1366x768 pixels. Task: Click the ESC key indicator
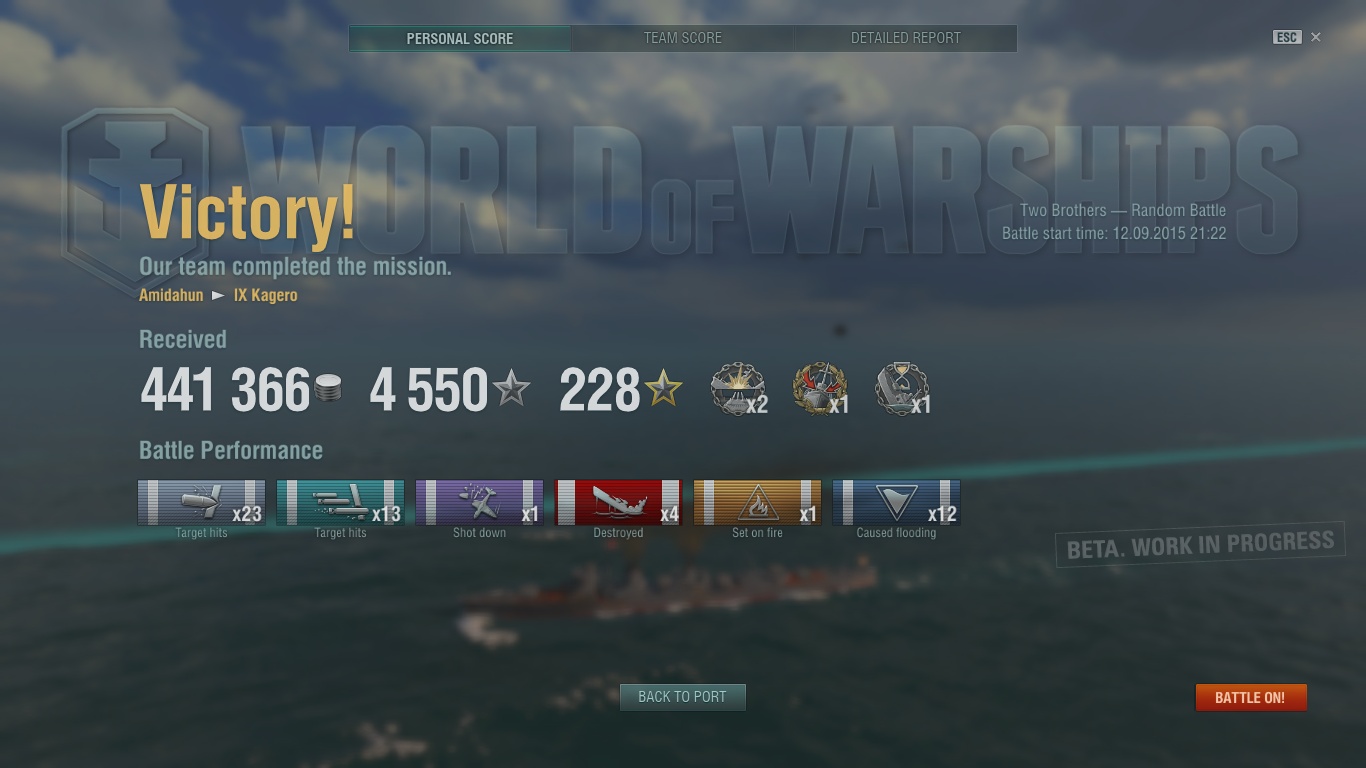[1287, 37]
